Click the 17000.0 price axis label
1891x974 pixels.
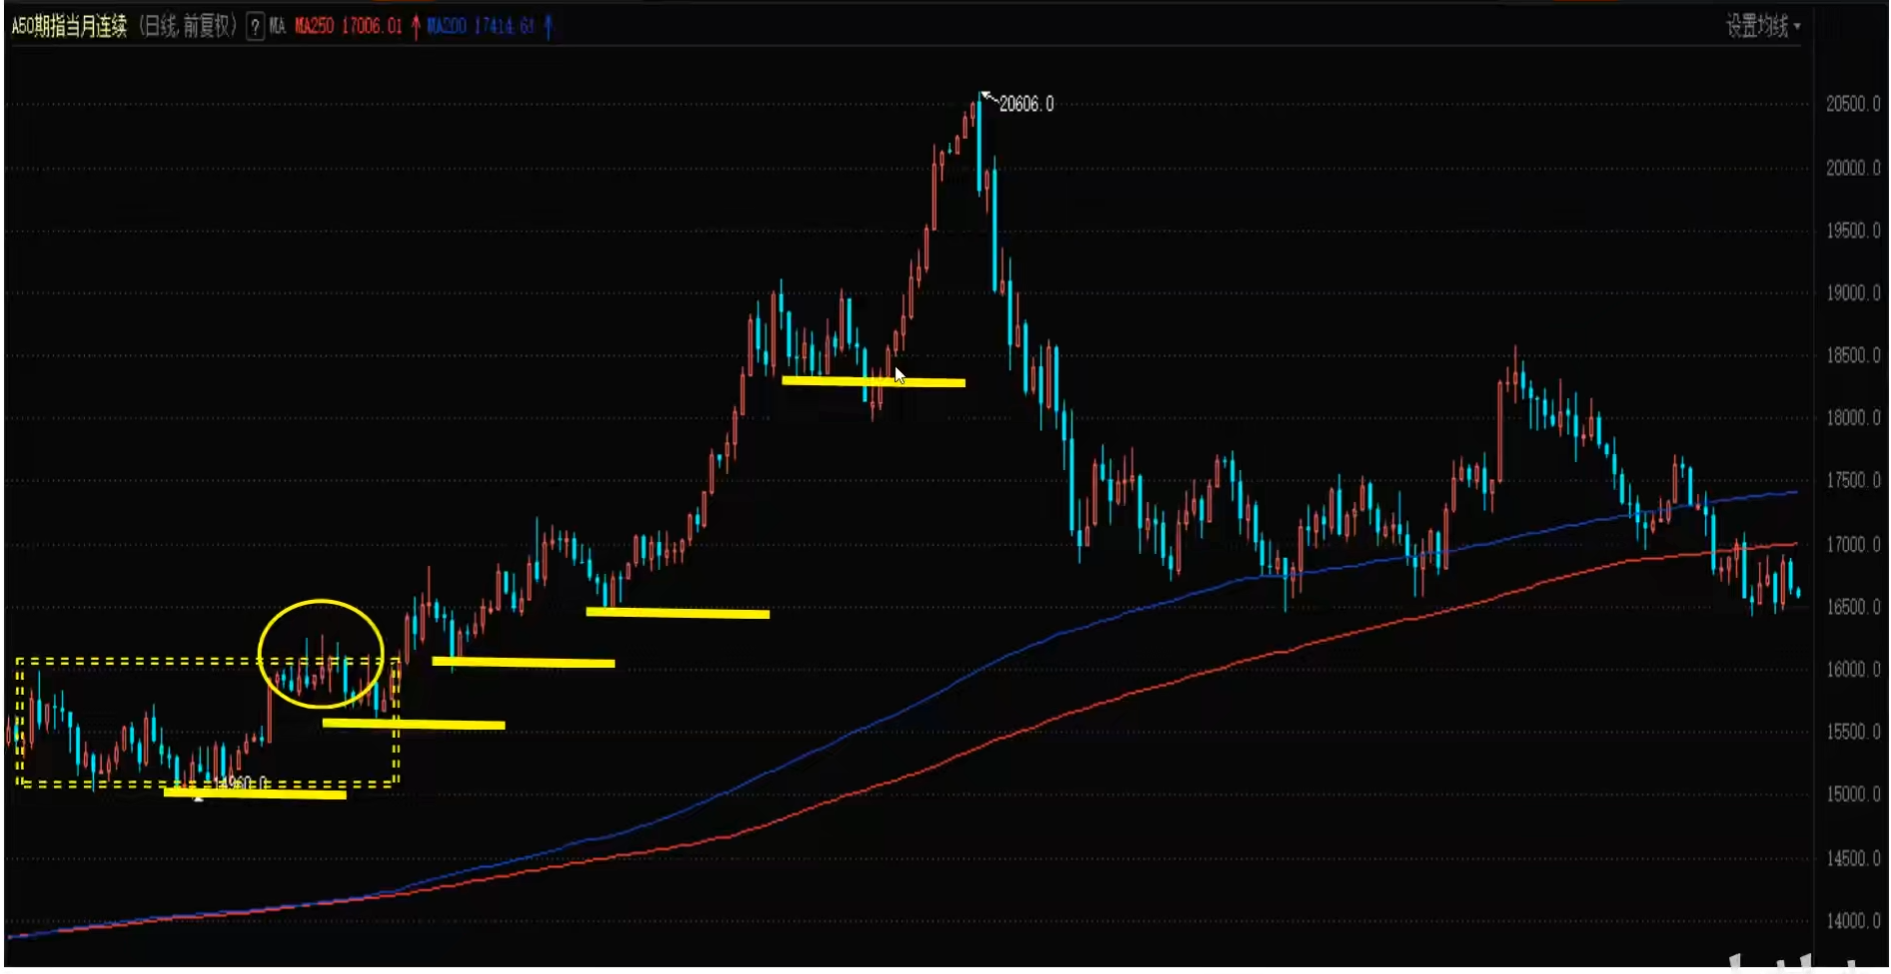click(x=1853, y=545)
